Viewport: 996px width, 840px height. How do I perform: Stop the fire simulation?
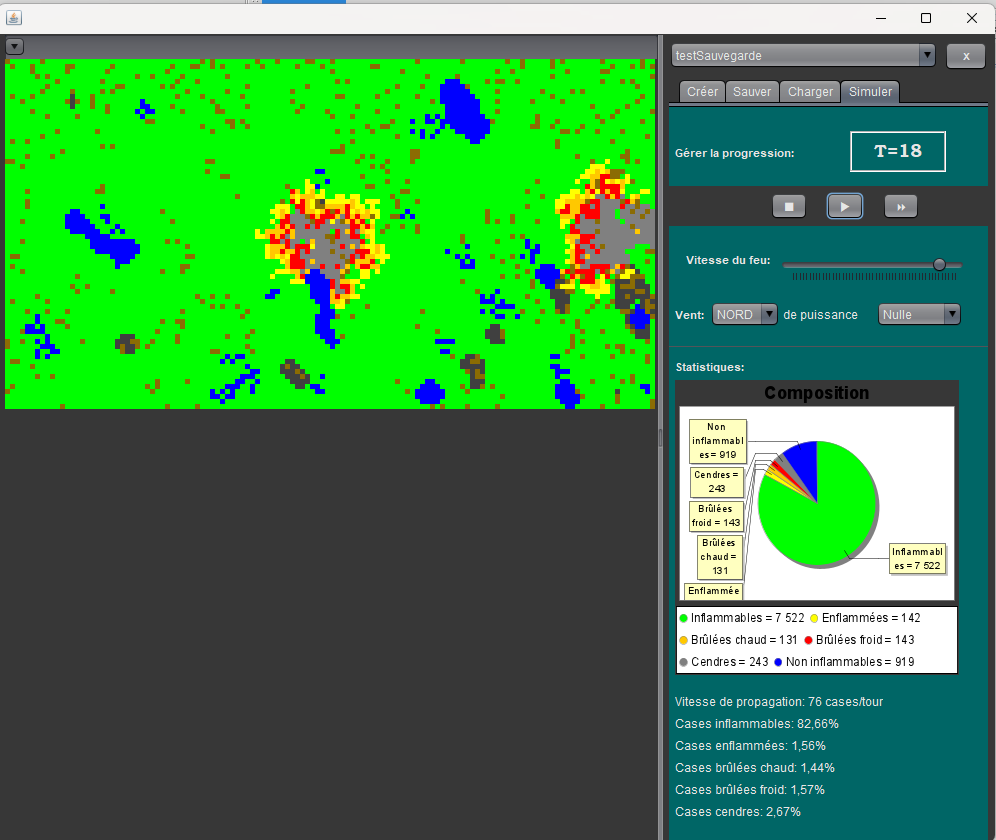(x=788, y=206)
